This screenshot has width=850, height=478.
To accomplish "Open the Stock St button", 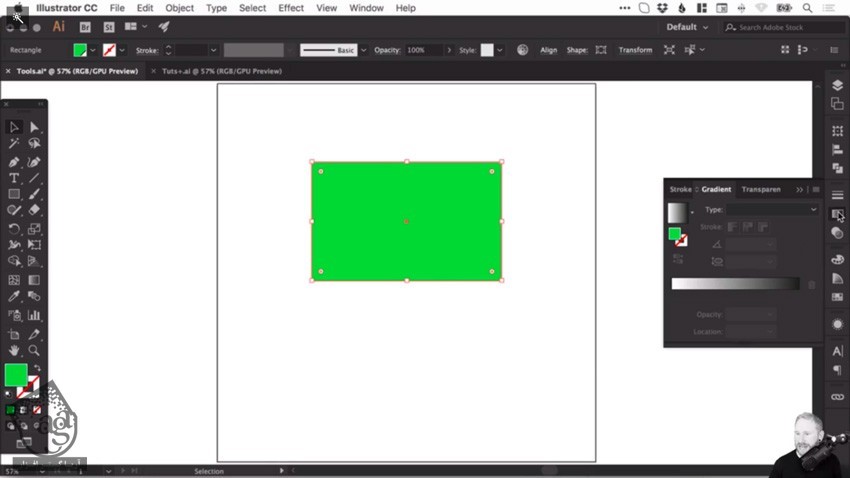I will click(108, 27).
